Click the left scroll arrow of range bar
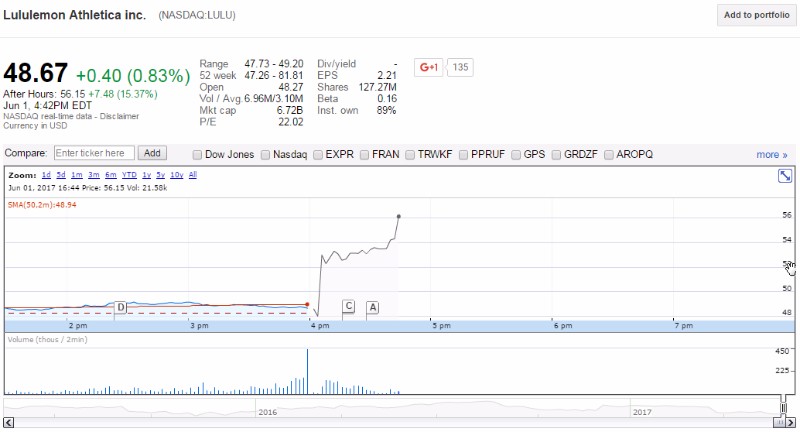This screenshot has height=432, width=800. [9, 422]
